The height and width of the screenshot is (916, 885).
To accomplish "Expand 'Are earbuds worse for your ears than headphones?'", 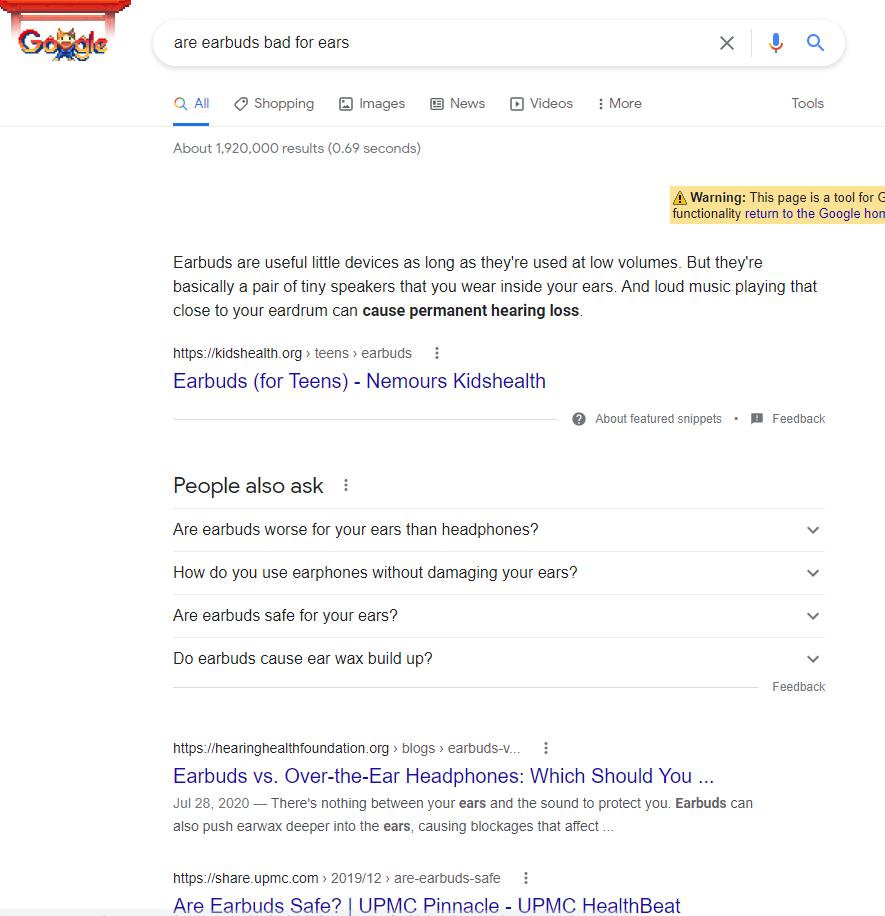I will pyautogui.click(x=499, y=530).
